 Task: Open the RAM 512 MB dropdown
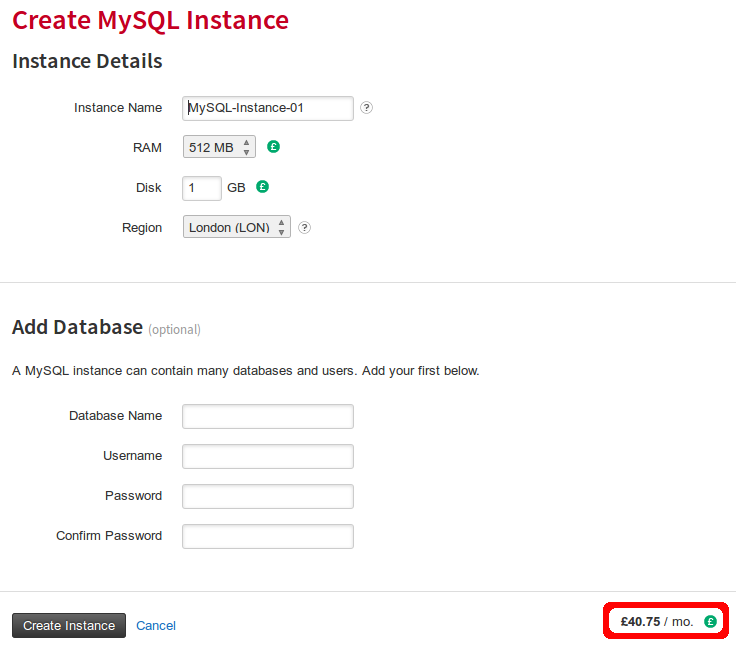click(219, 147)
